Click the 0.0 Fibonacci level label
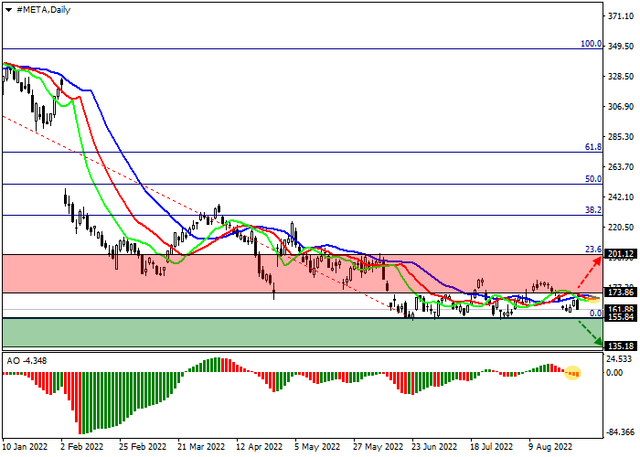This screenshot has height=457, width=640. (596, 313)
